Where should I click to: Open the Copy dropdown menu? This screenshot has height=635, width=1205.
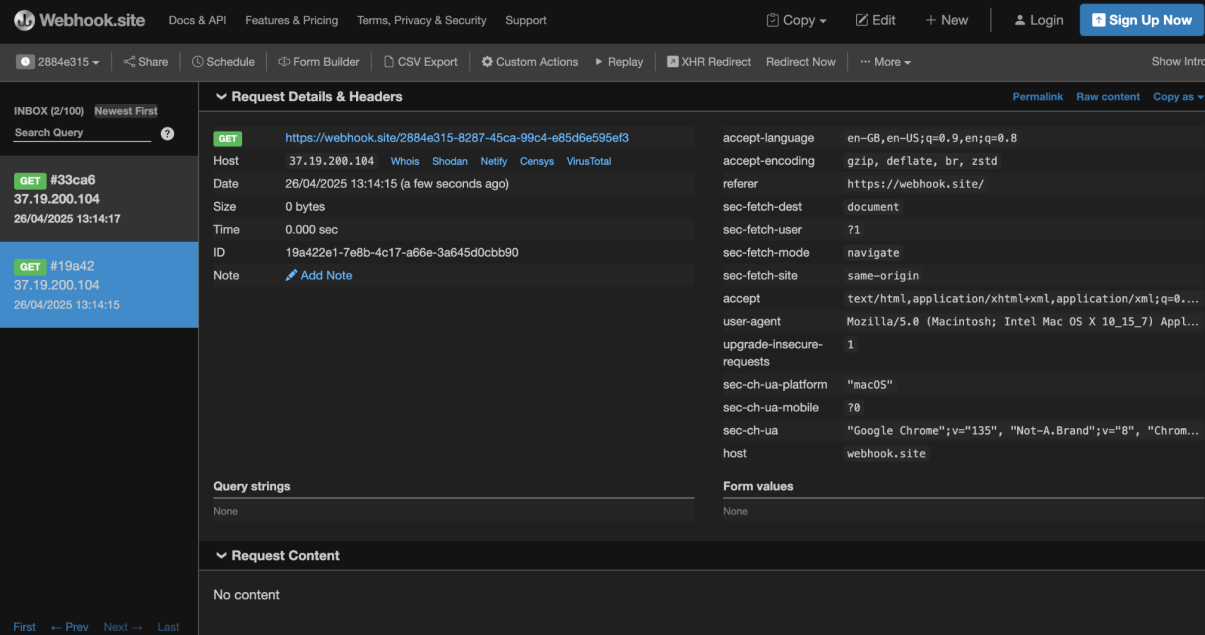click(x=796, y=20)
